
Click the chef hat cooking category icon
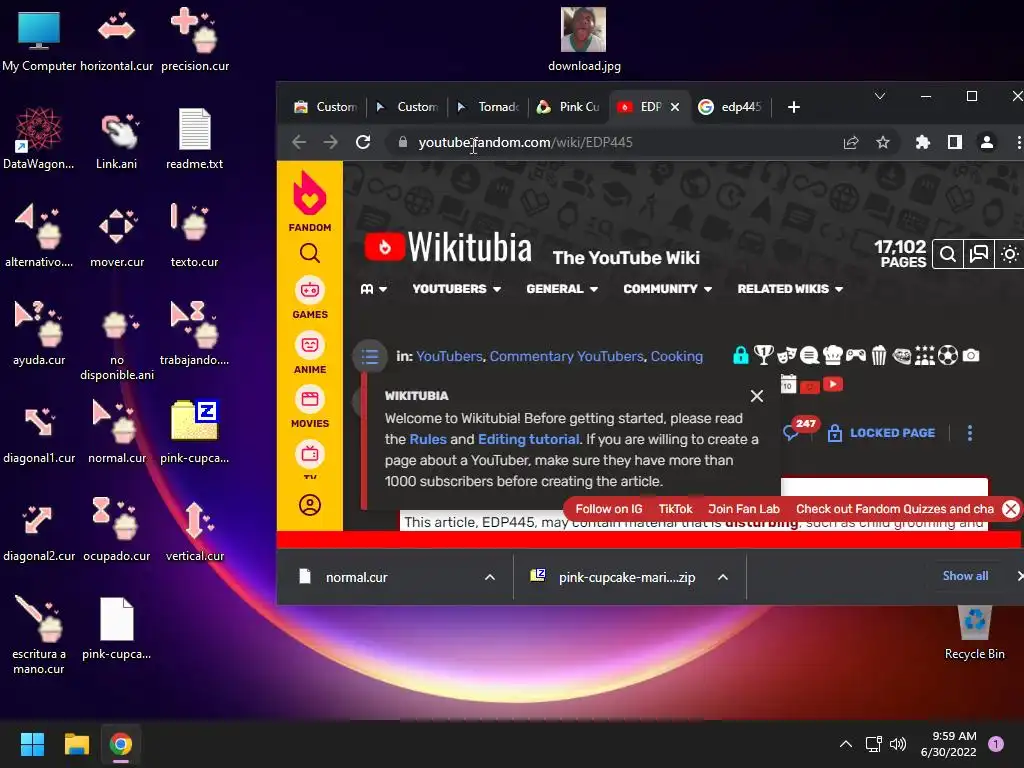[x=833, y=355]
